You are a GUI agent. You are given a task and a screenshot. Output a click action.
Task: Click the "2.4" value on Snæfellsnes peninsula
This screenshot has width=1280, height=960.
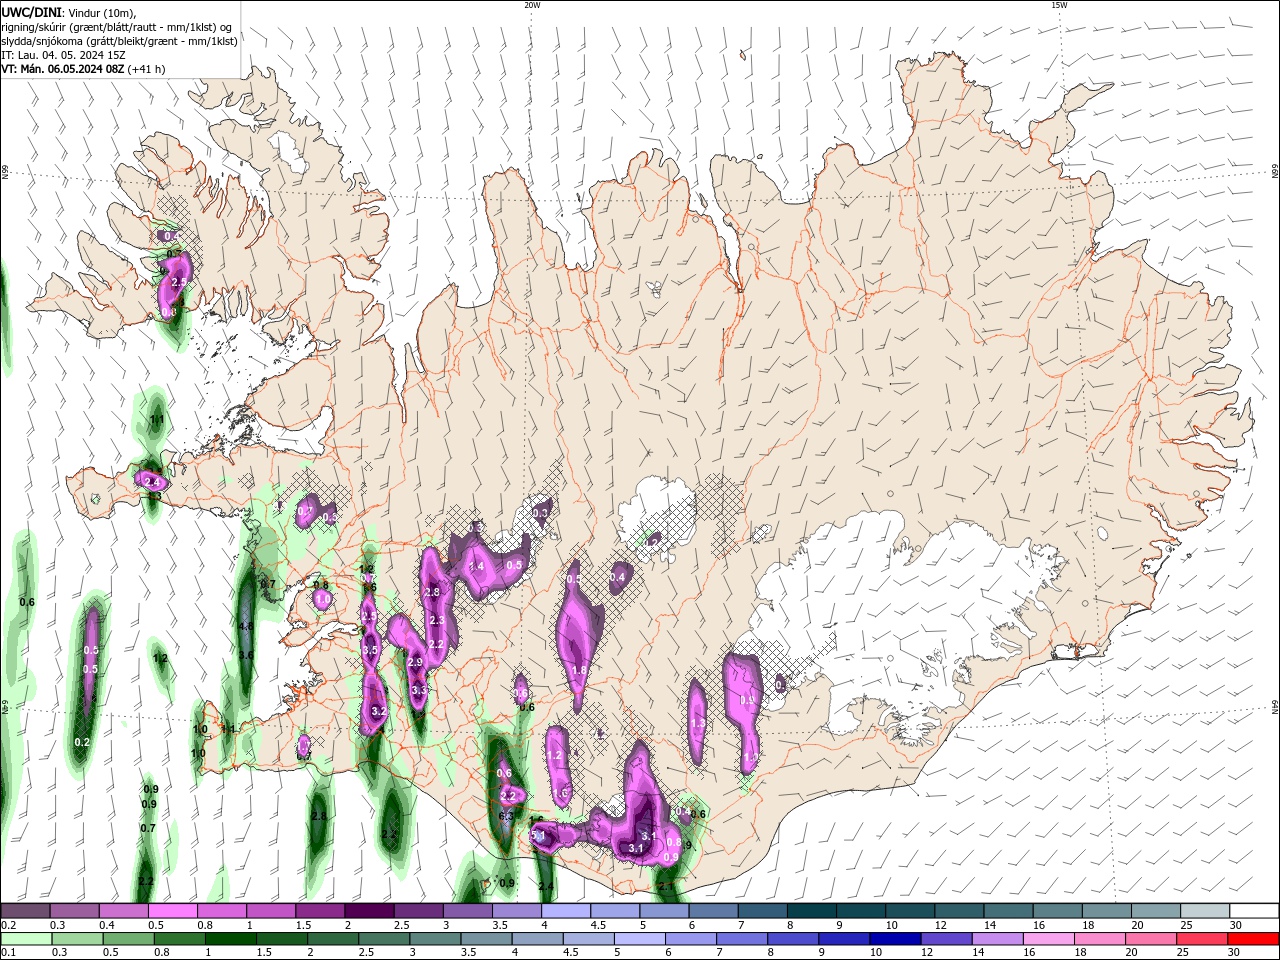[x=153, y=482]
